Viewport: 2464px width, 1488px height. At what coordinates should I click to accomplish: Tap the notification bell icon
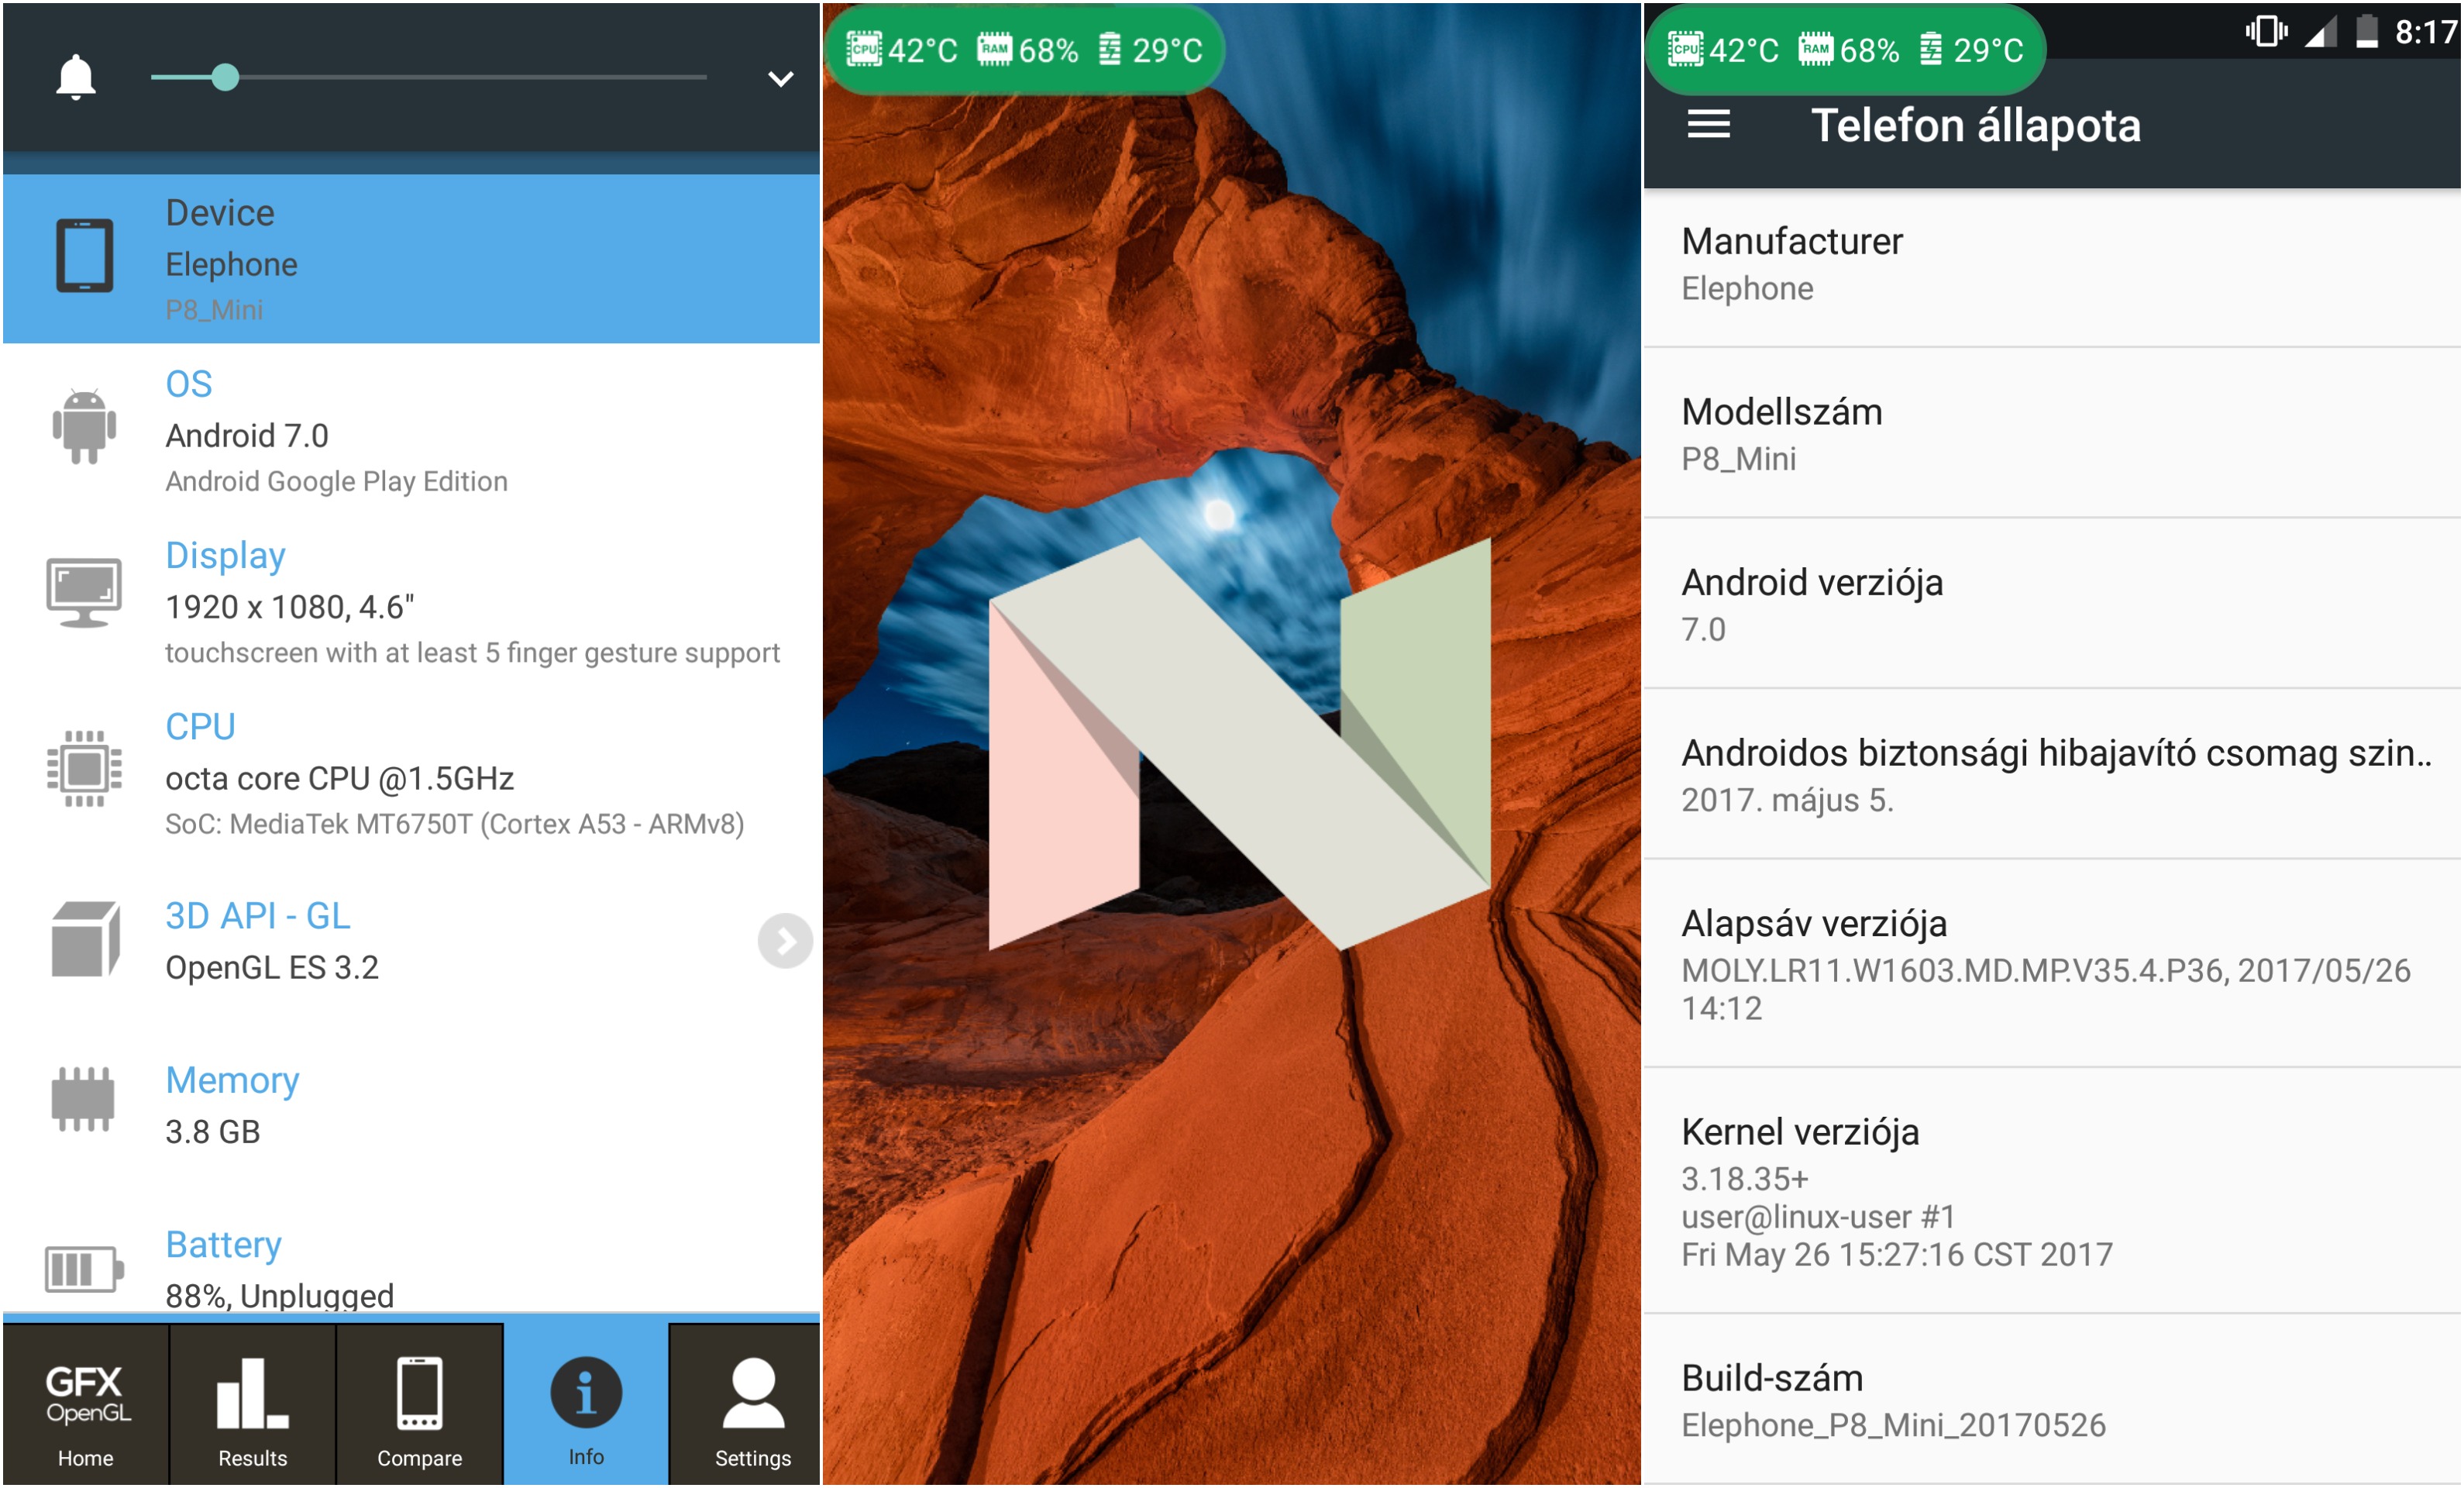click(75, 77)
